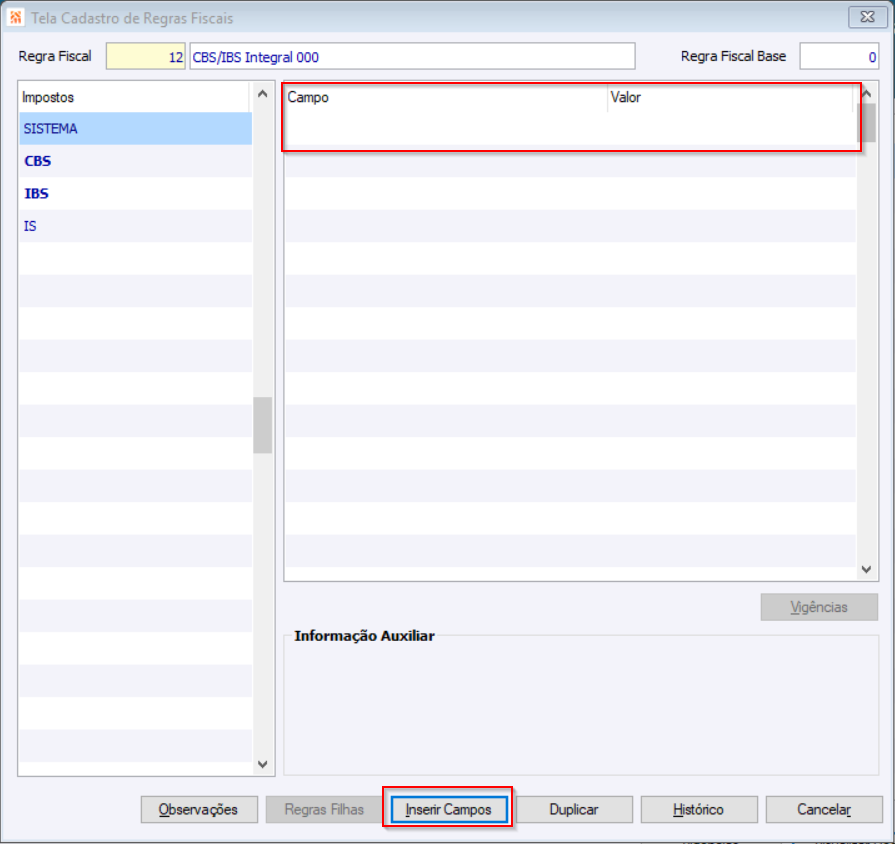
Task: Click the application icon in the title bar
Action: (15, 17)
